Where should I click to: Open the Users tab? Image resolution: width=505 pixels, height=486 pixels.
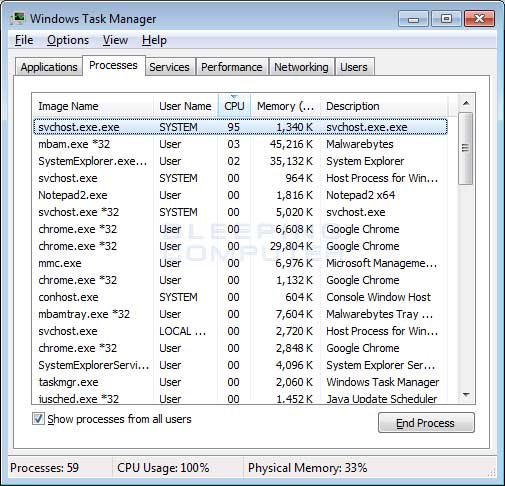tap(354, 67)
